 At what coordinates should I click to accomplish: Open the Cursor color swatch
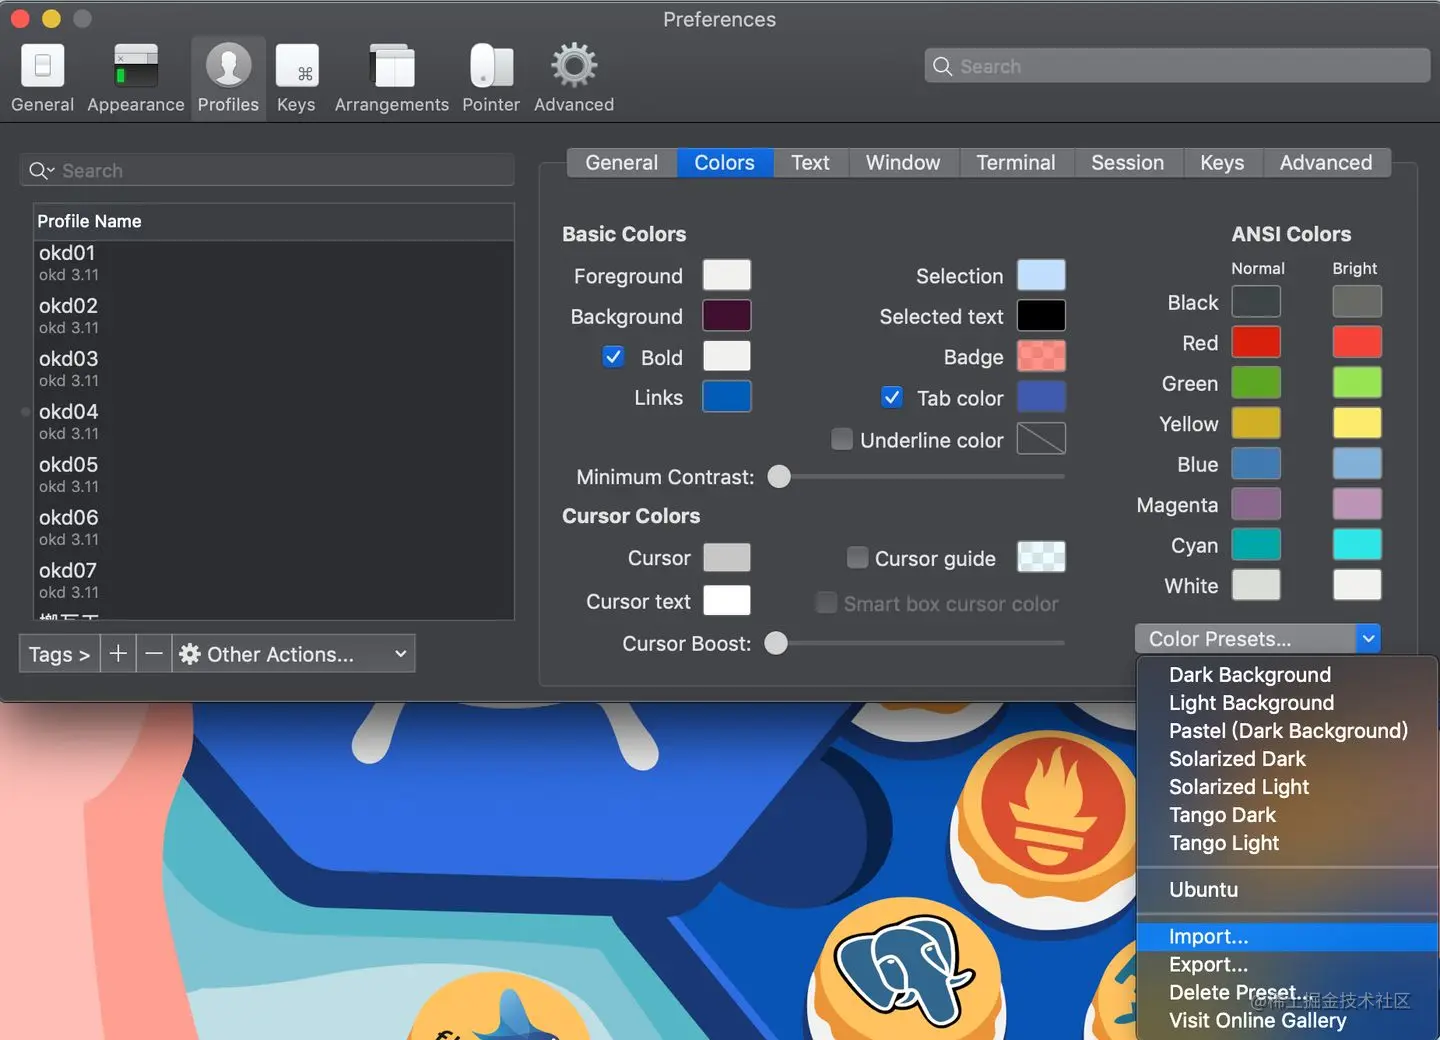pyautogui.click(x=727, y=557)
